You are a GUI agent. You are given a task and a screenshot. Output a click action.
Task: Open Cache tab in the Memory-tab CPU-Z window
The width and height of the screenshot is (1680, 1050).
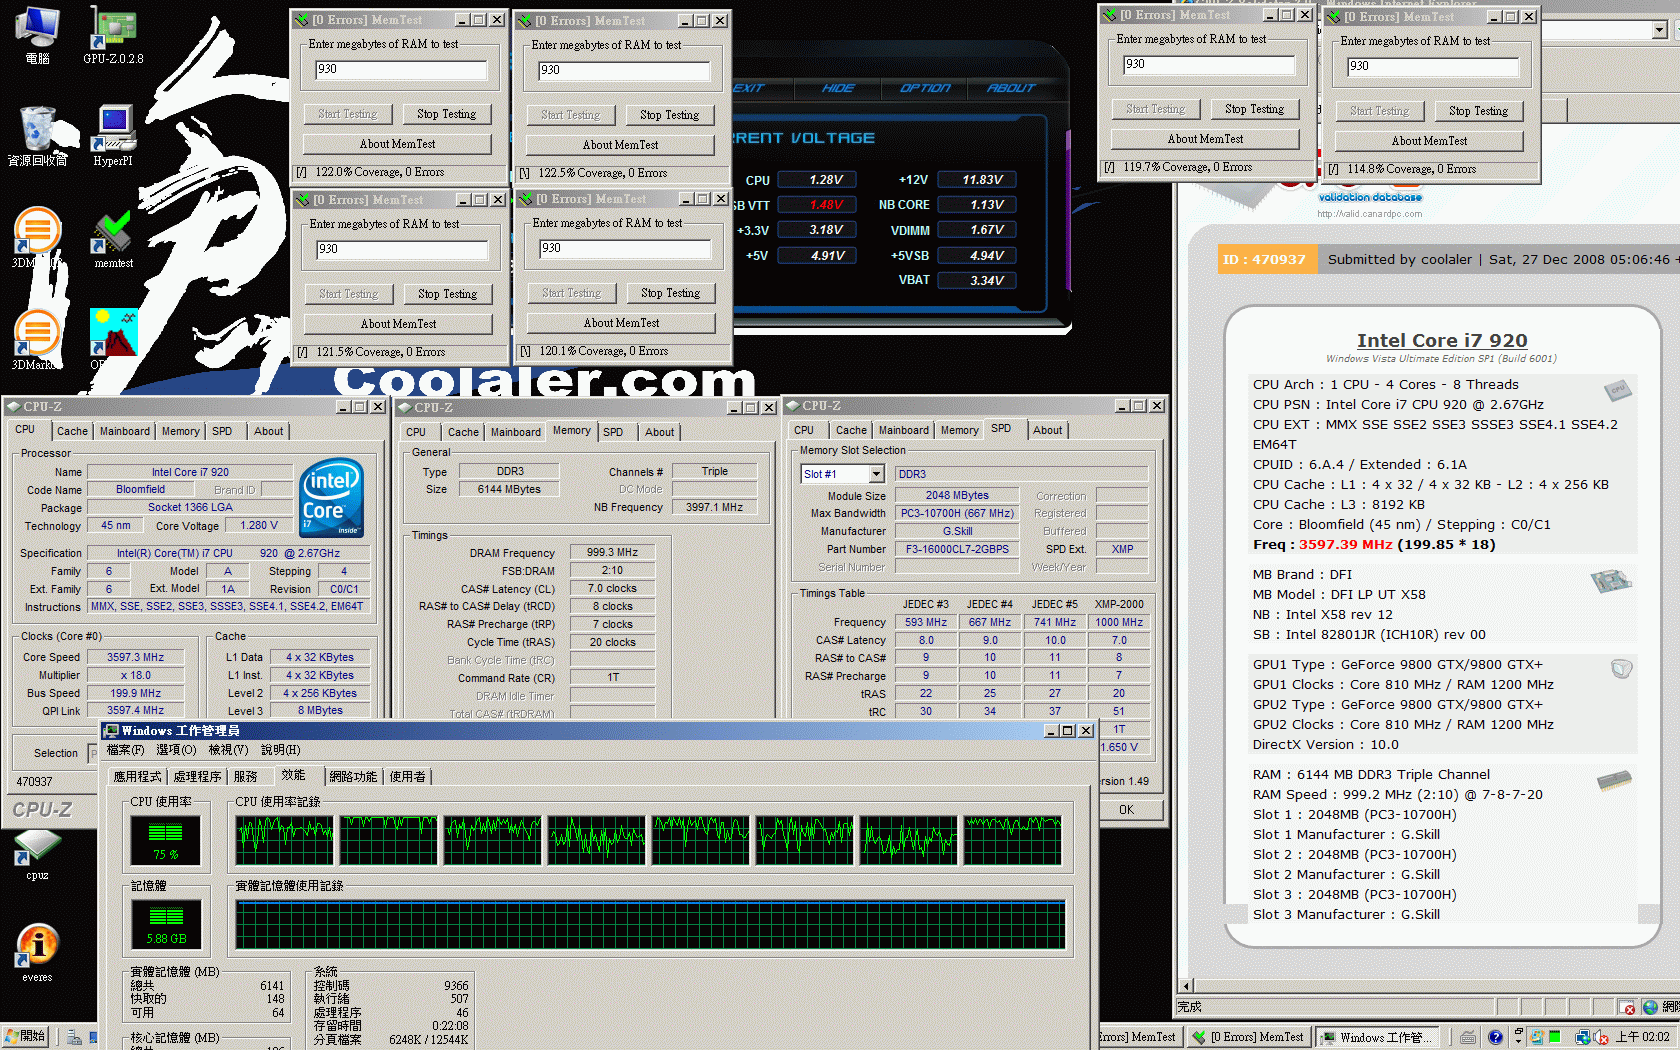click(463, 433)
